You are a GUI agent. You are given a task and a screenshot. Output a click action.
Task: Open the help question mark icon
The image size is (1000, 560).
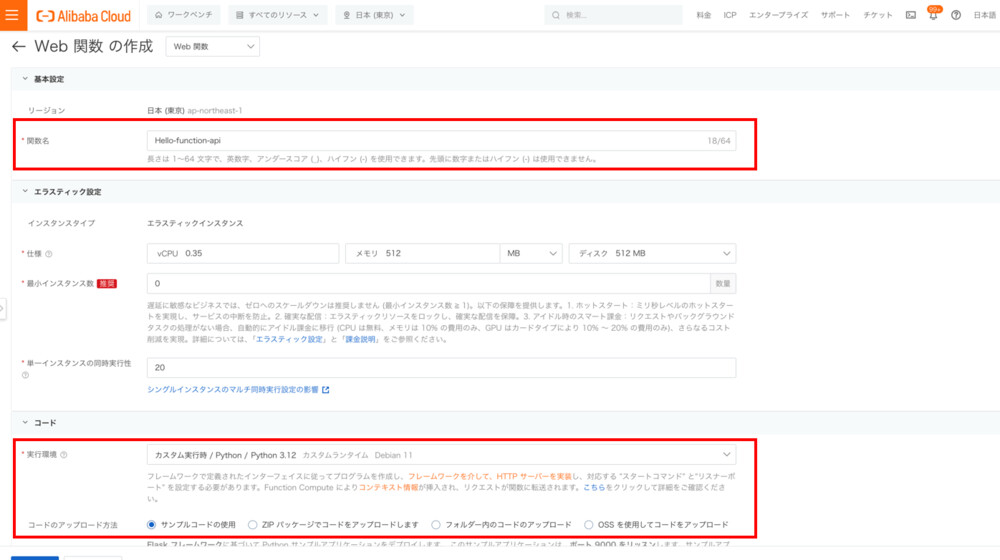point(955,15)
